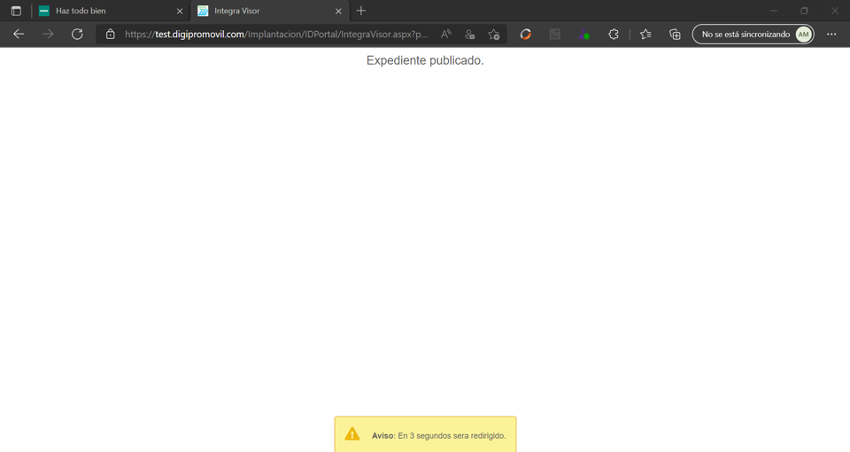This screenshot has width=850, height=452.
Task: Open the Favorites list icon
Action: (x=645, y=34)
